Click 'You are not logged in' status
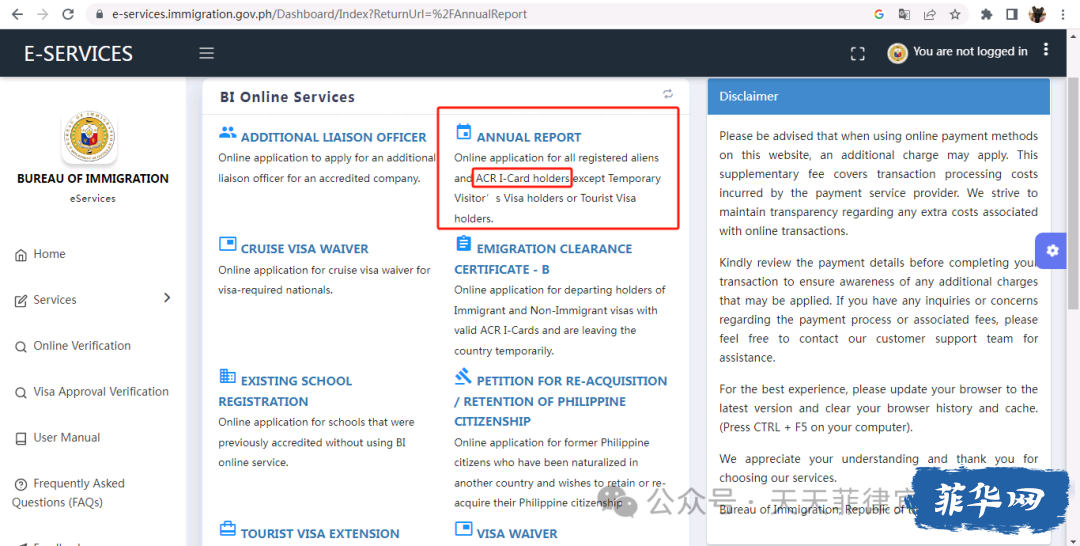 [970, 52]
